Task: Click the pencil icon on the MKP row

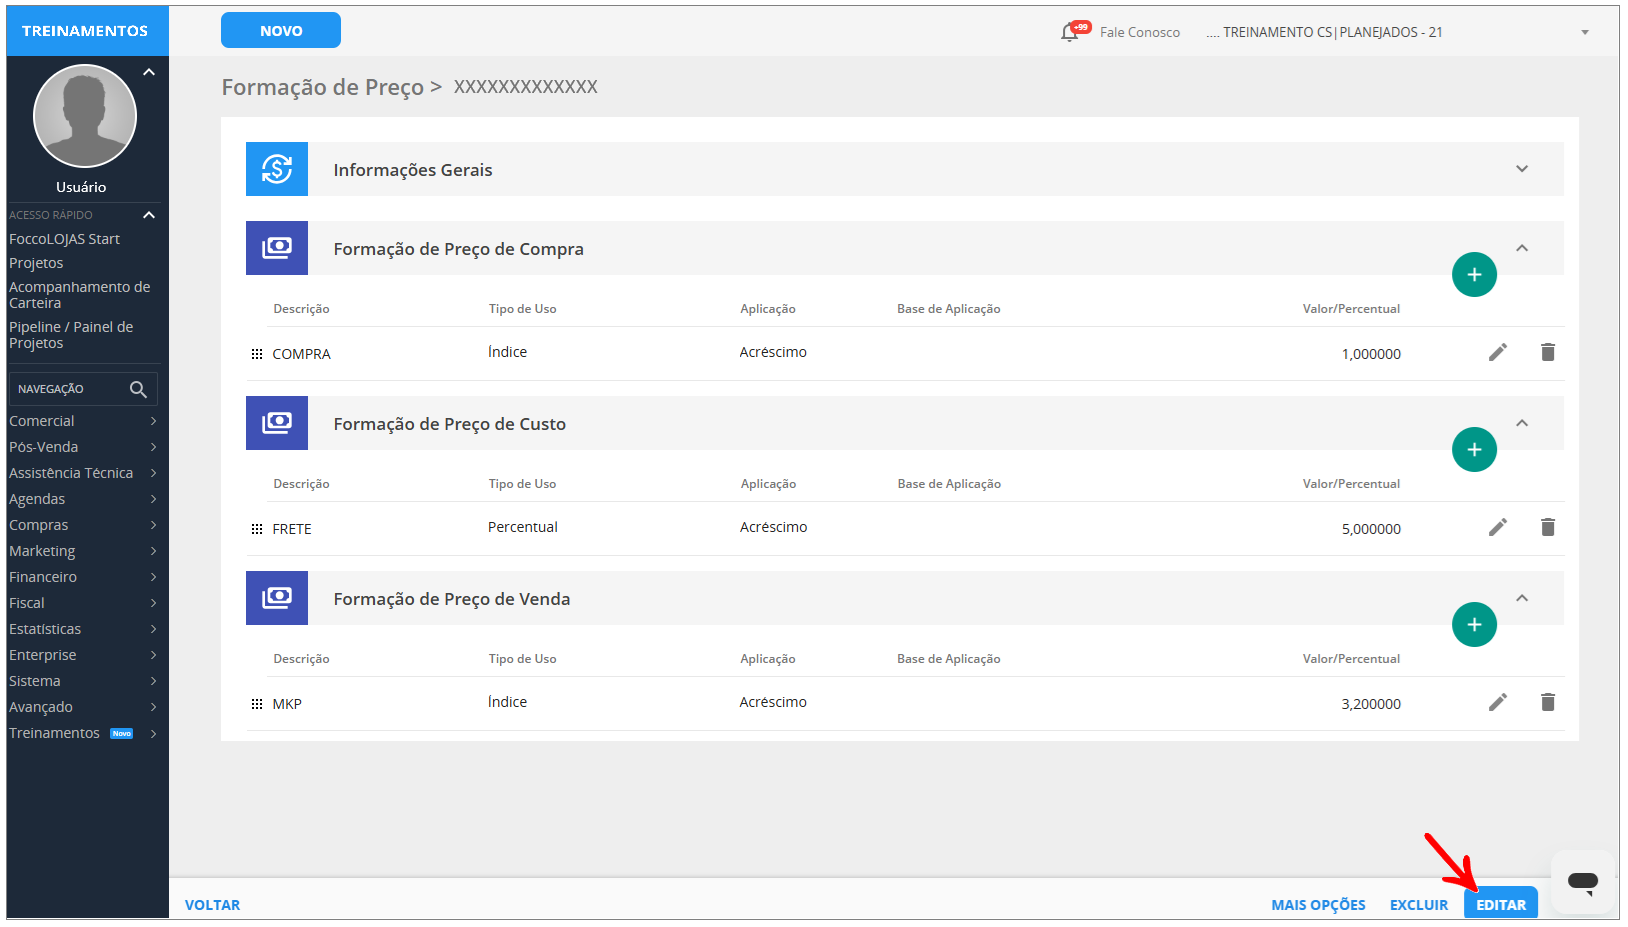Action: [x=1497, y=702]
